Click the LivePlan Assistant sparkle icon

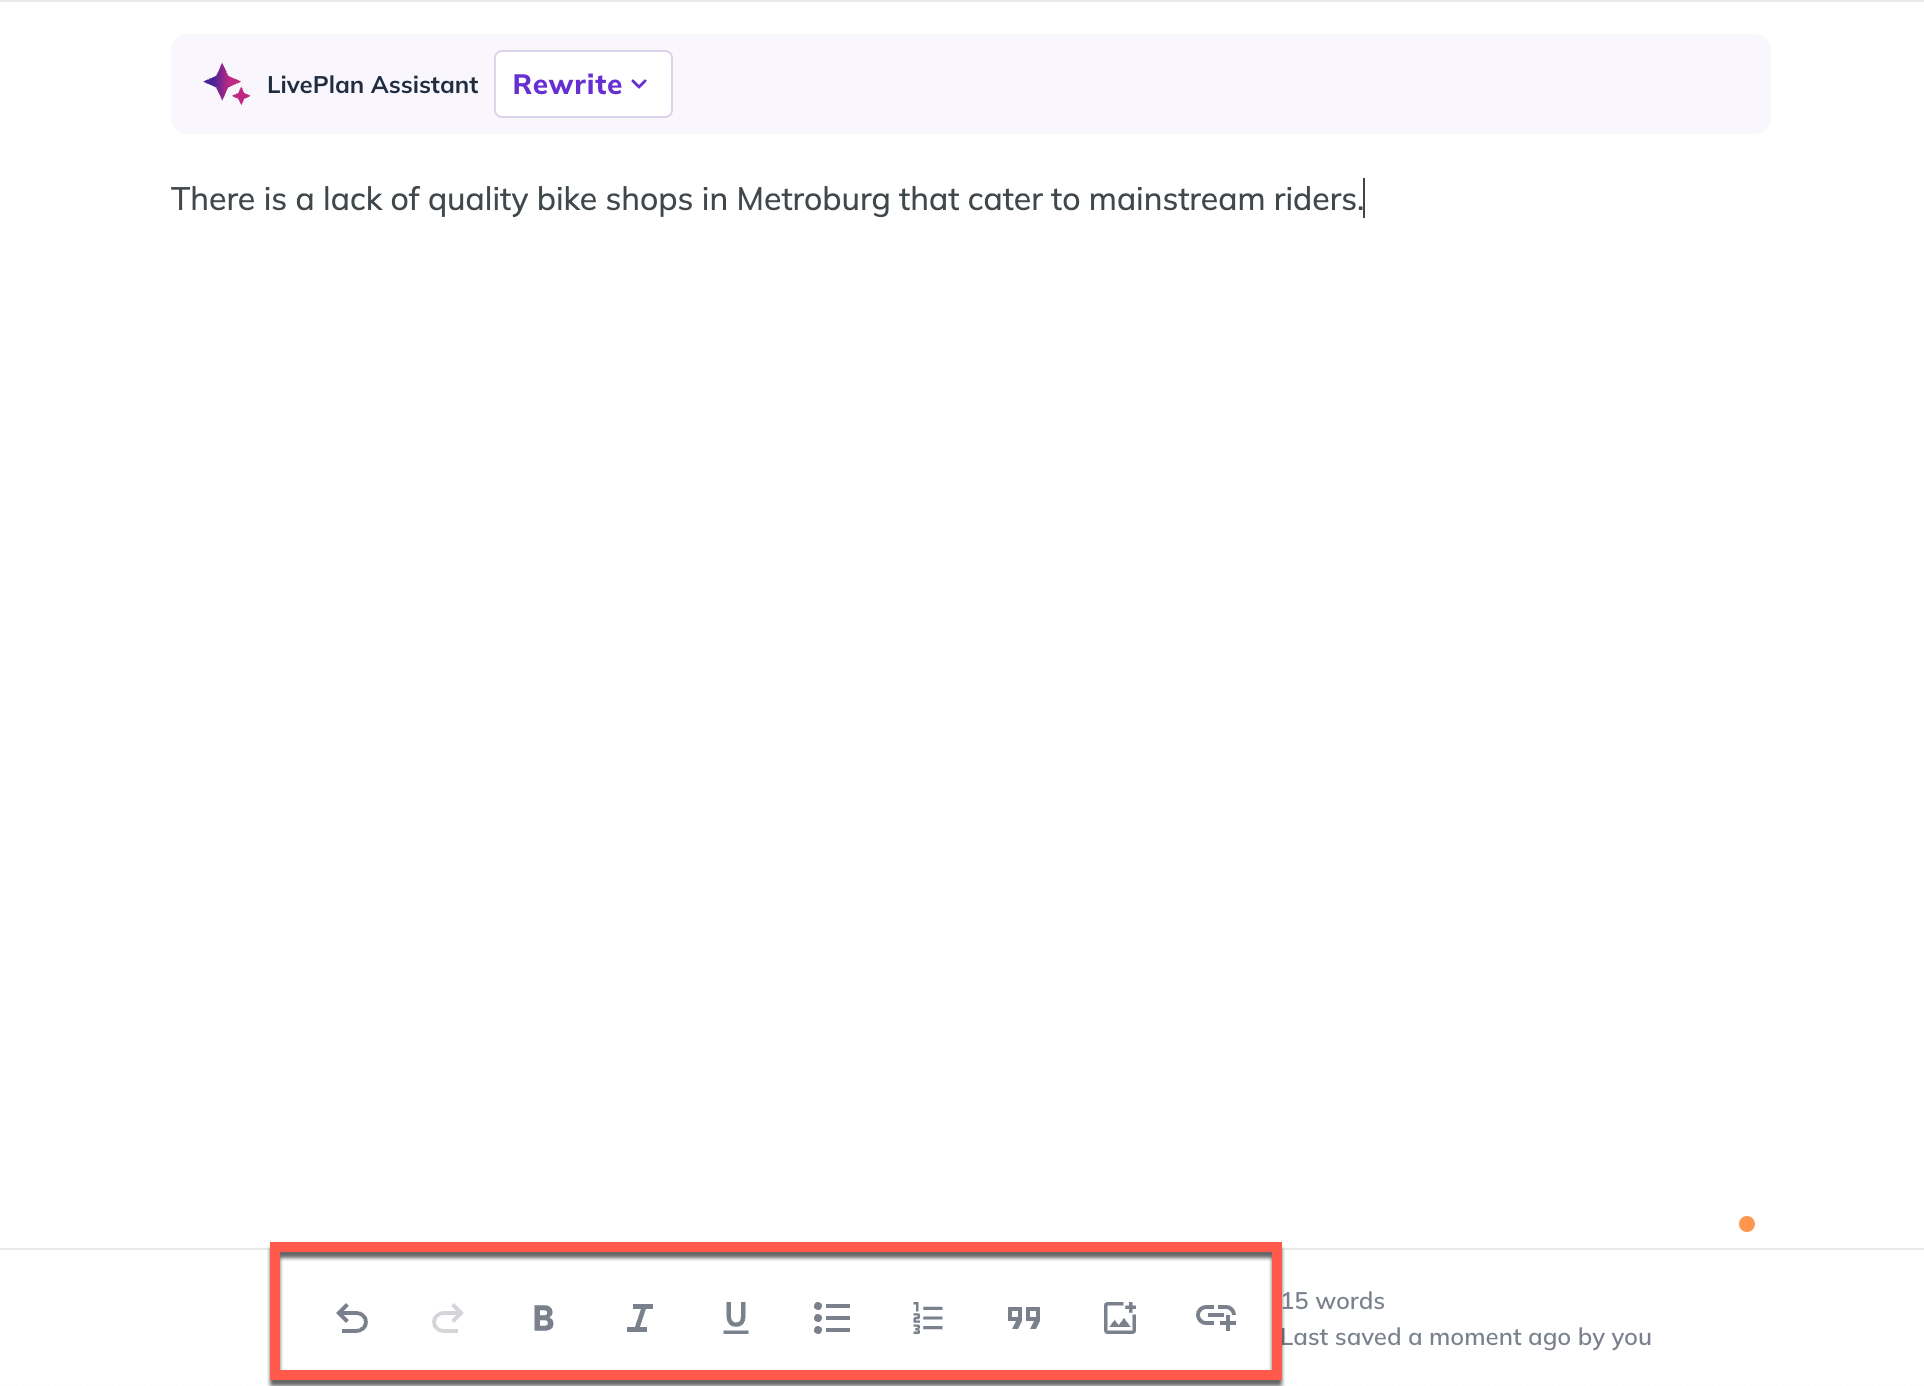226,84
